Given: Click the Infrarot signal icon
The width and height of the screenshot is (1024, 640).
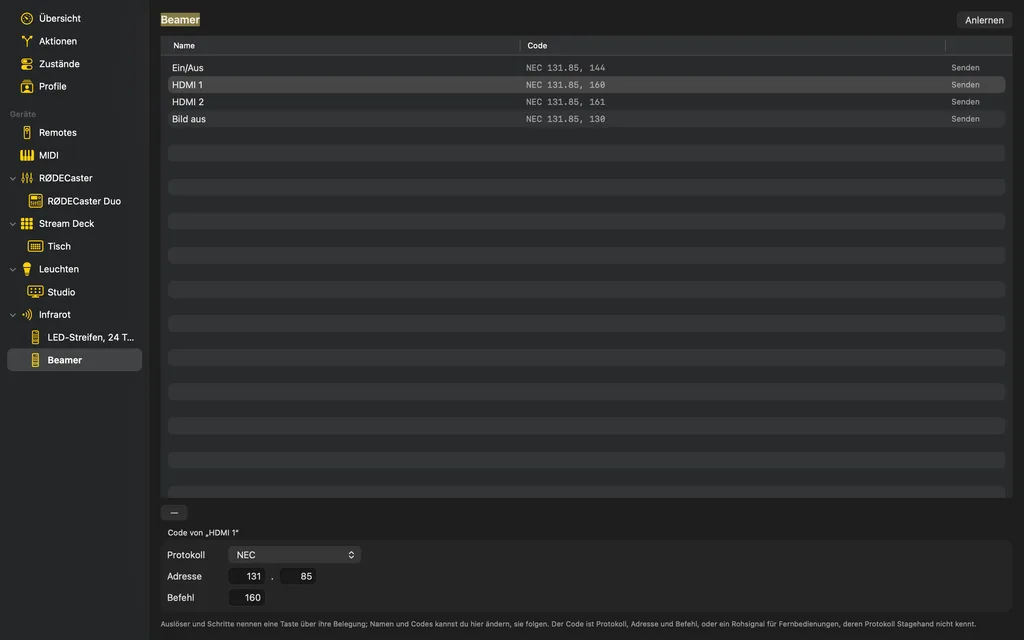Looking at the screenshot, I should 27,315.
